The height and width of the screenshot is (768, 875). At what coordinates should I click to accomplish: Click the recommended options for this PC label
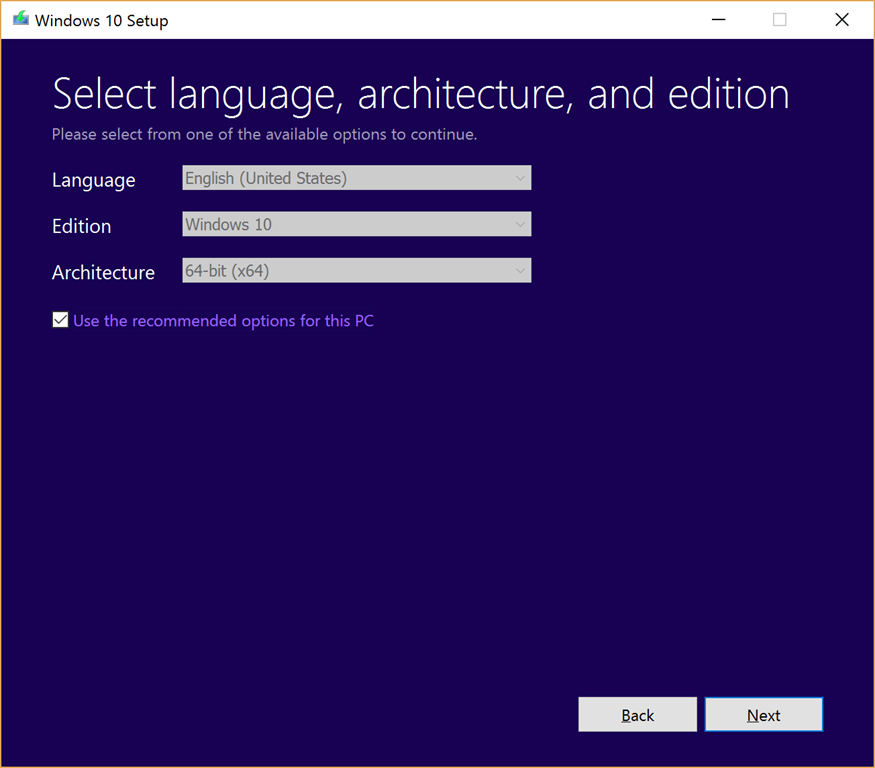pyautogui.click(x=223, y=321)
